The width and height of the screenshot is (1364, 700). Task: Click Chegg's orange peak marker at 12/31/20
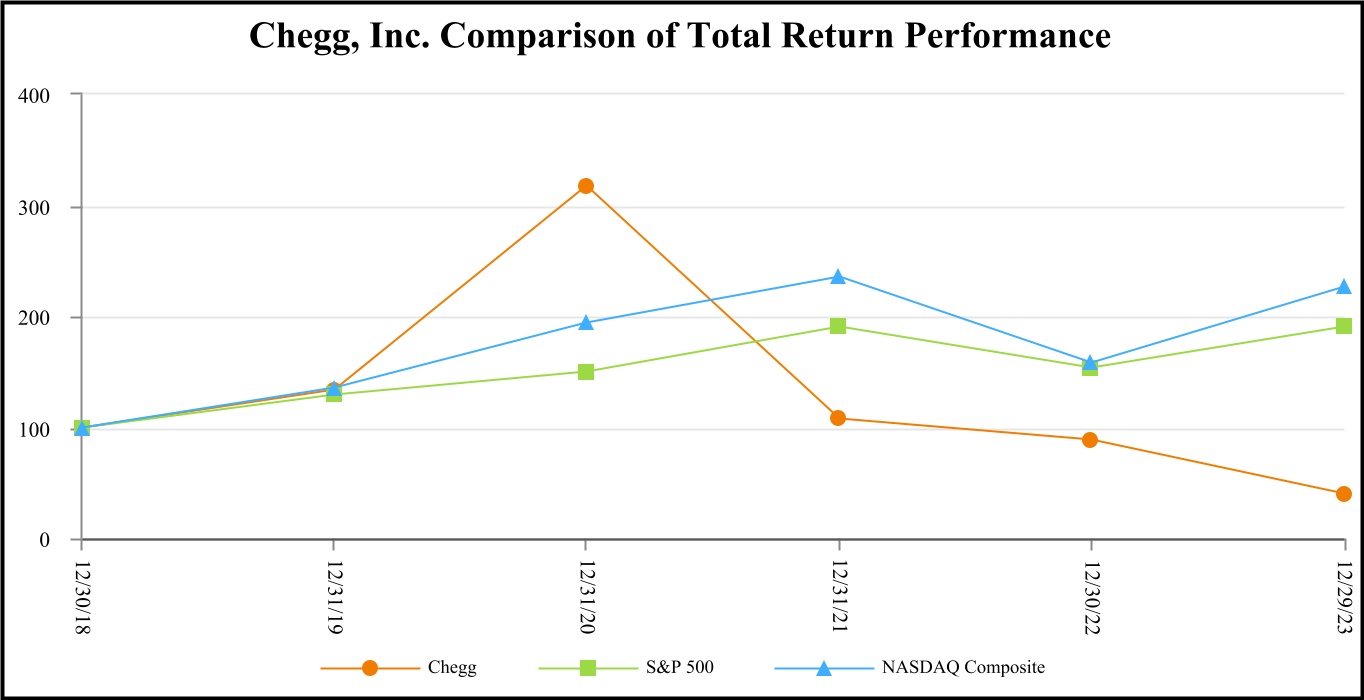pos(586,186)
